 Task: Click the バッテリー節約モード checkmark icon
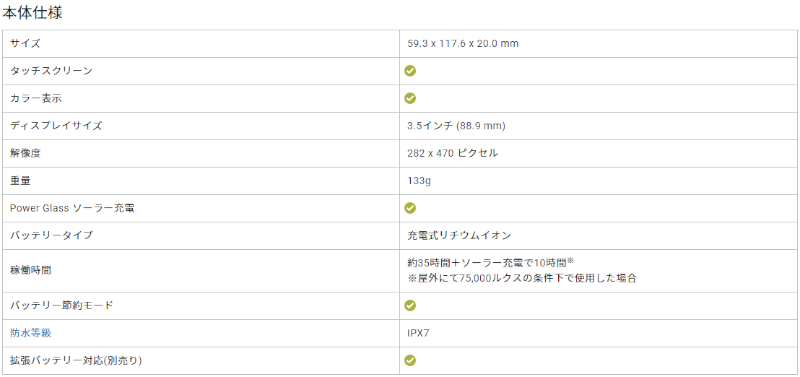[410, 305]
